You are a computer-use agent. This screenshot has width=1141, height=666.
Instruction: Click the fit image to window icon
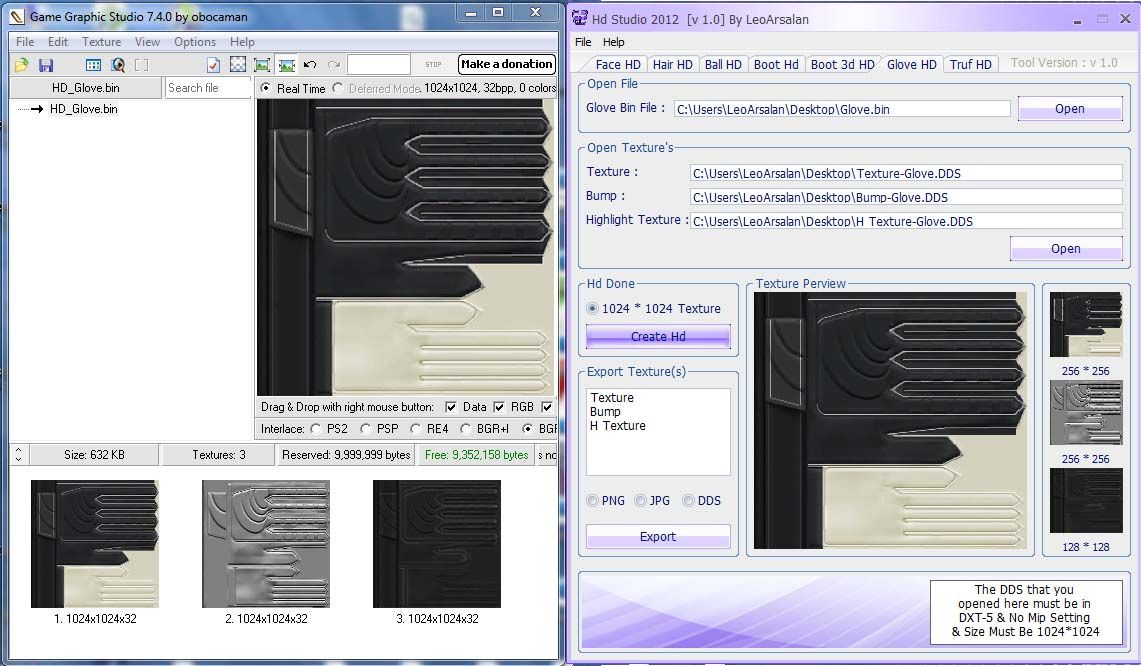coord(262,65)
